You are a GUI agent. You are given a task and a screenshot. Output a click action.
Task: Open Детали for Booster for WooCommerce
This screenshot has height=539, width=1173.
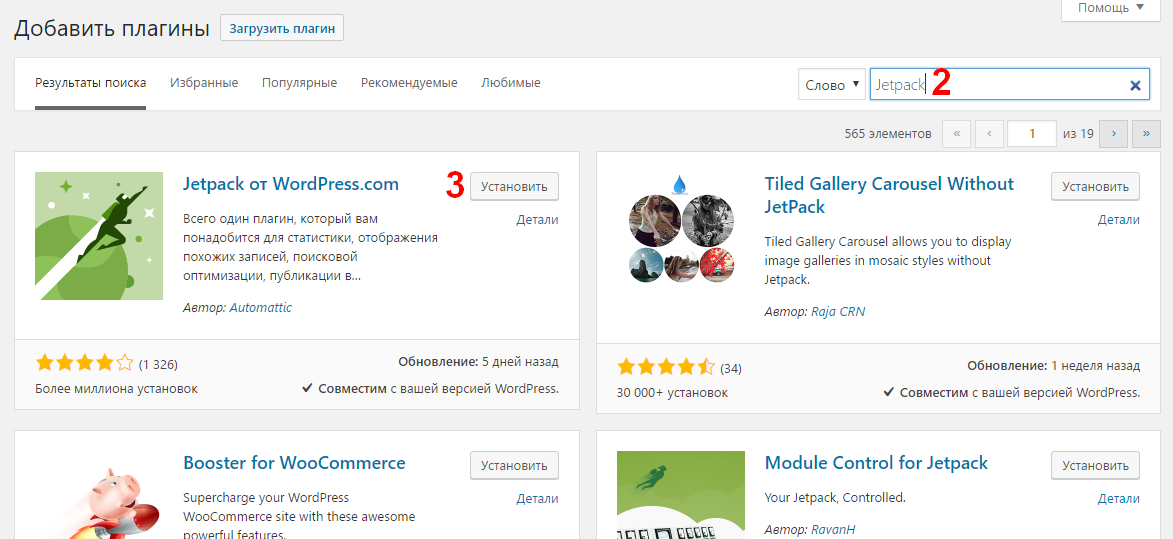click(537, 499)
